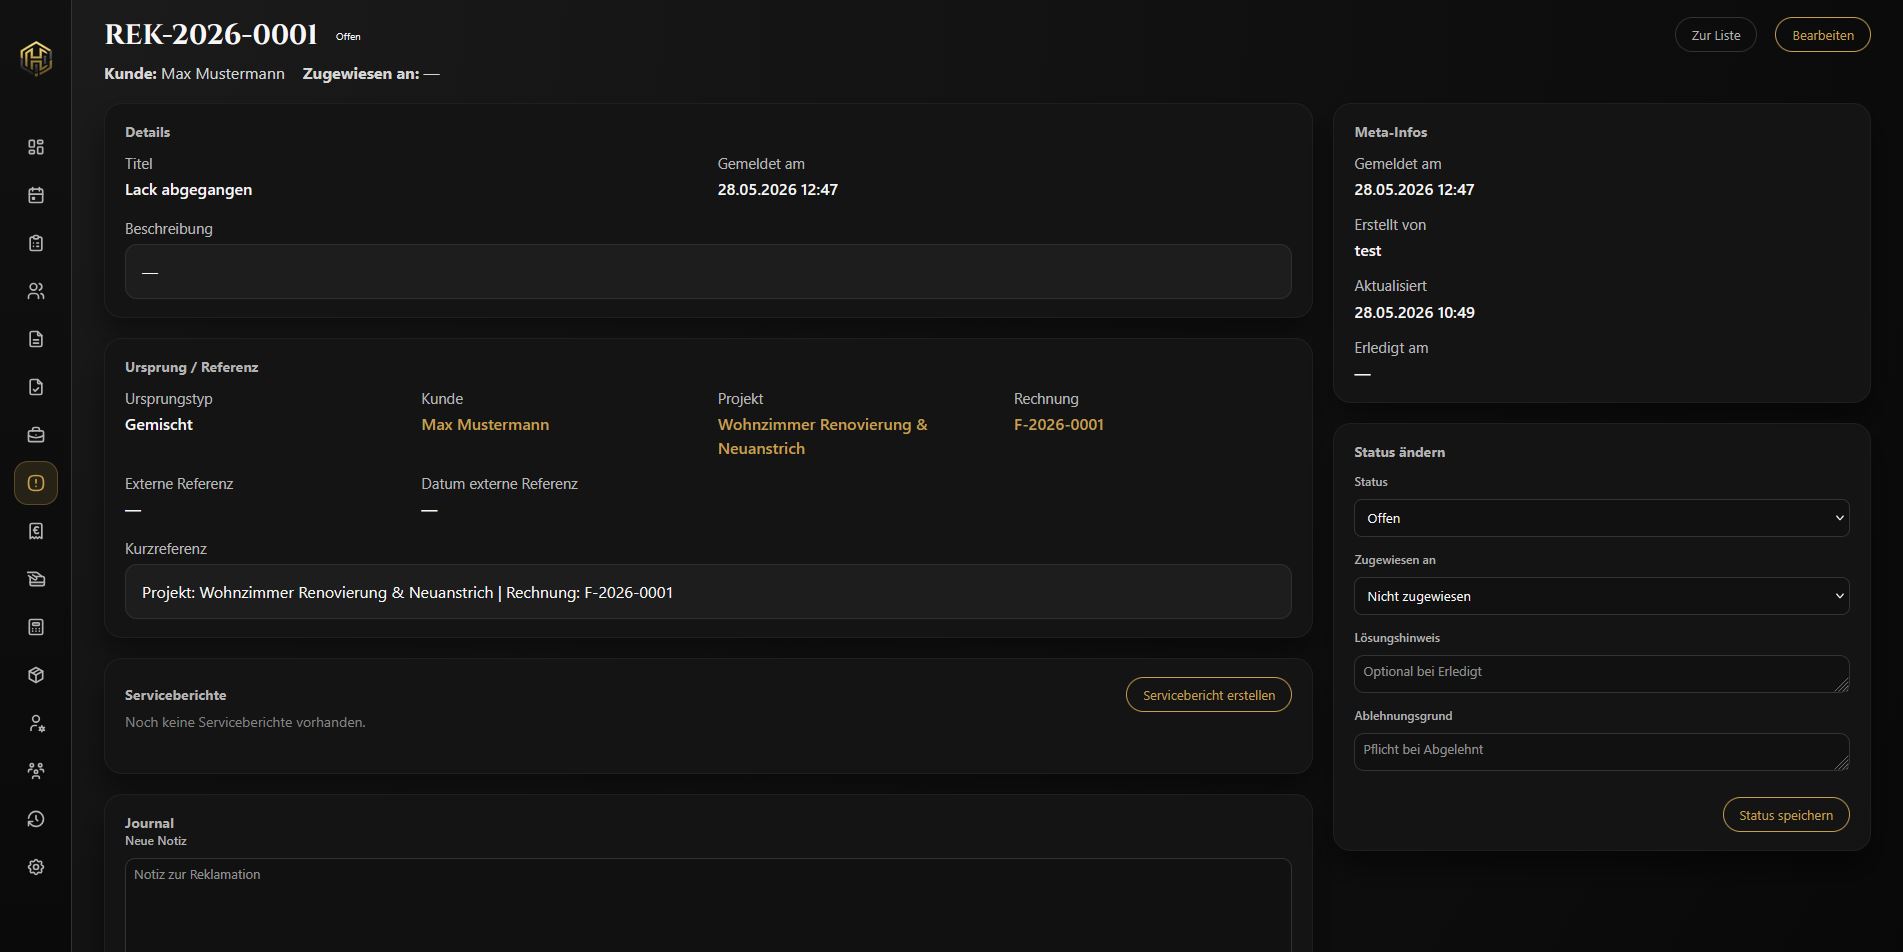Open the briefcase icon in sidebar

point(36,435)
